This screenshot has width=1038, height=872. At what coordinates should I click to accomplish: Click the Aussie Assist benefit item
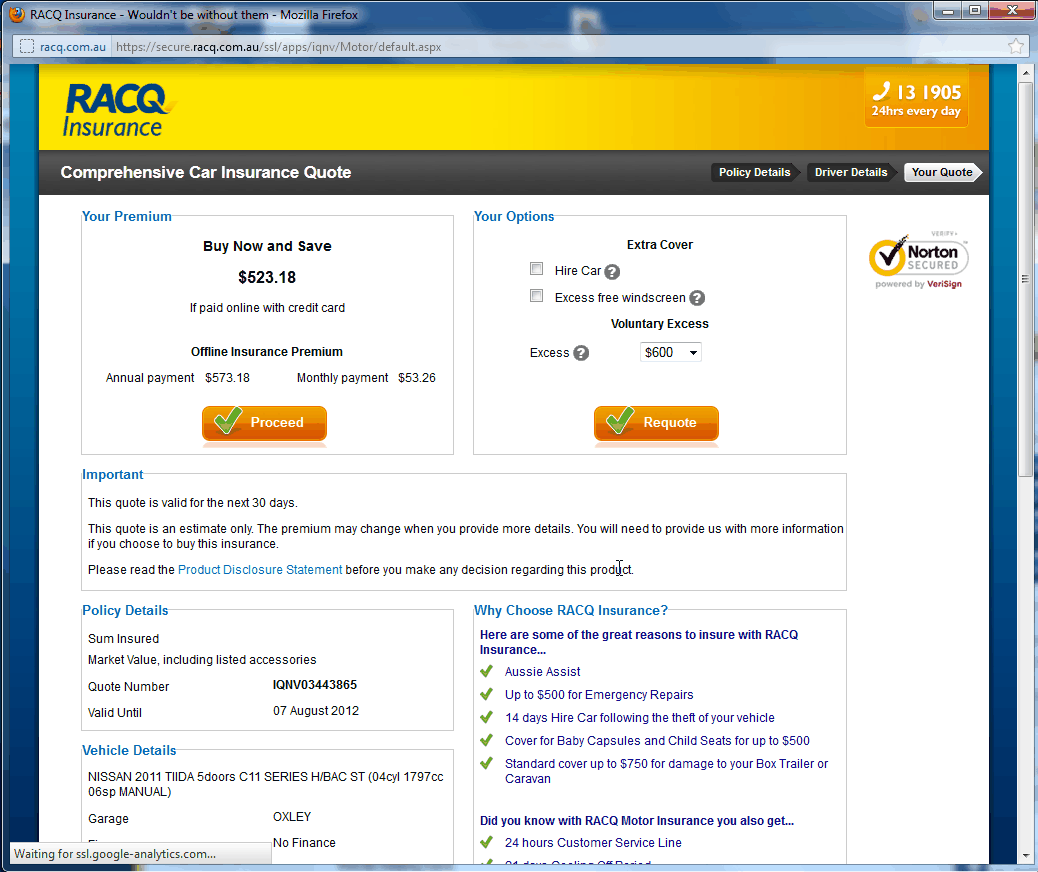[542, 671]
